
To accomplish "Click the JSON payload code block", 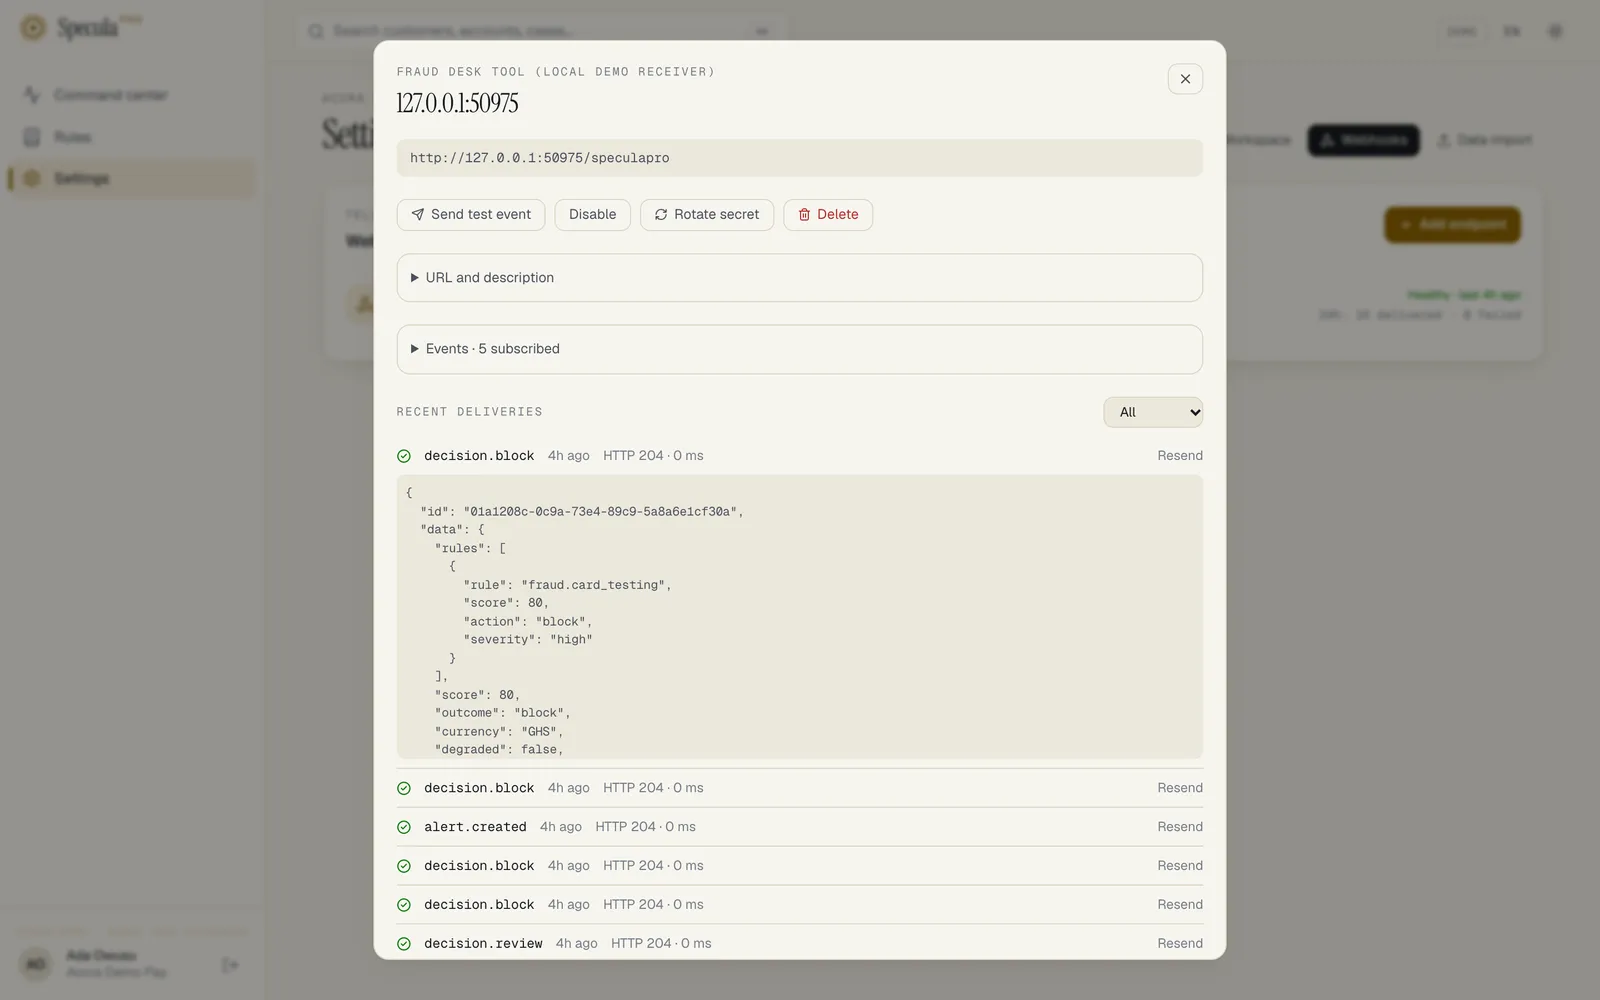I will click(799, 616).
